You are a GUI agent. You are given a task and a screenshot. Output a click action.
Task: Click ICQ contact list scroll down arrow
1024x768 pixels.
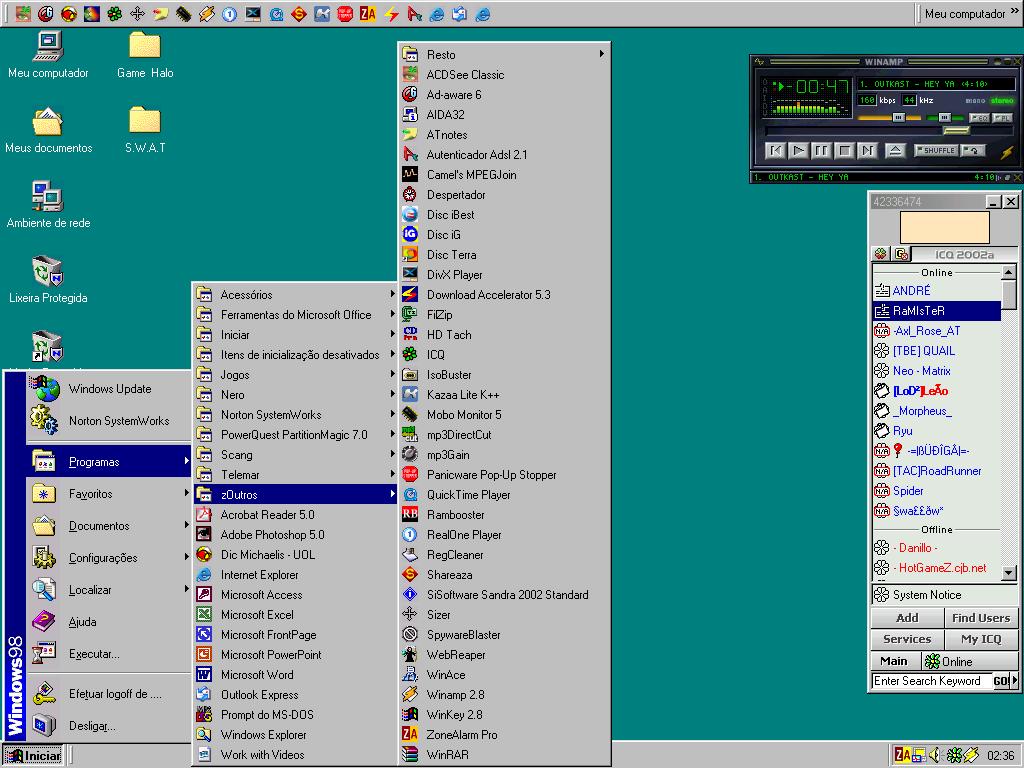(1008, 573)
